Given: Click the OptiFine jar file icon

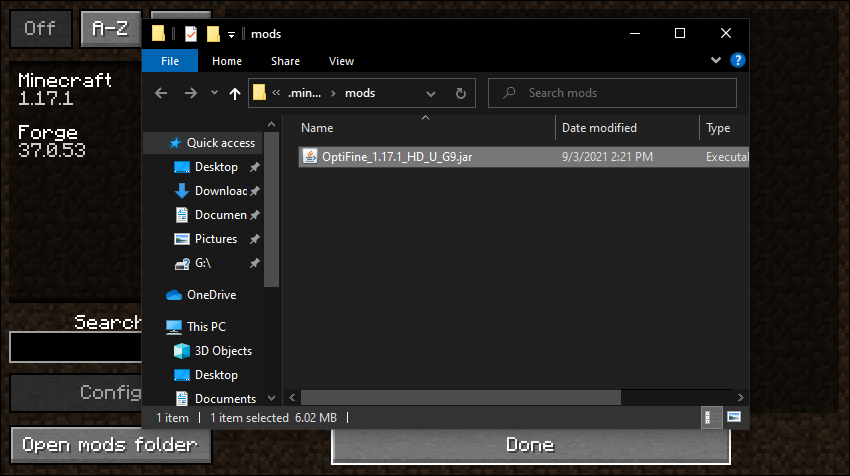Looking at the screenshot, I should tap(310, 157).
